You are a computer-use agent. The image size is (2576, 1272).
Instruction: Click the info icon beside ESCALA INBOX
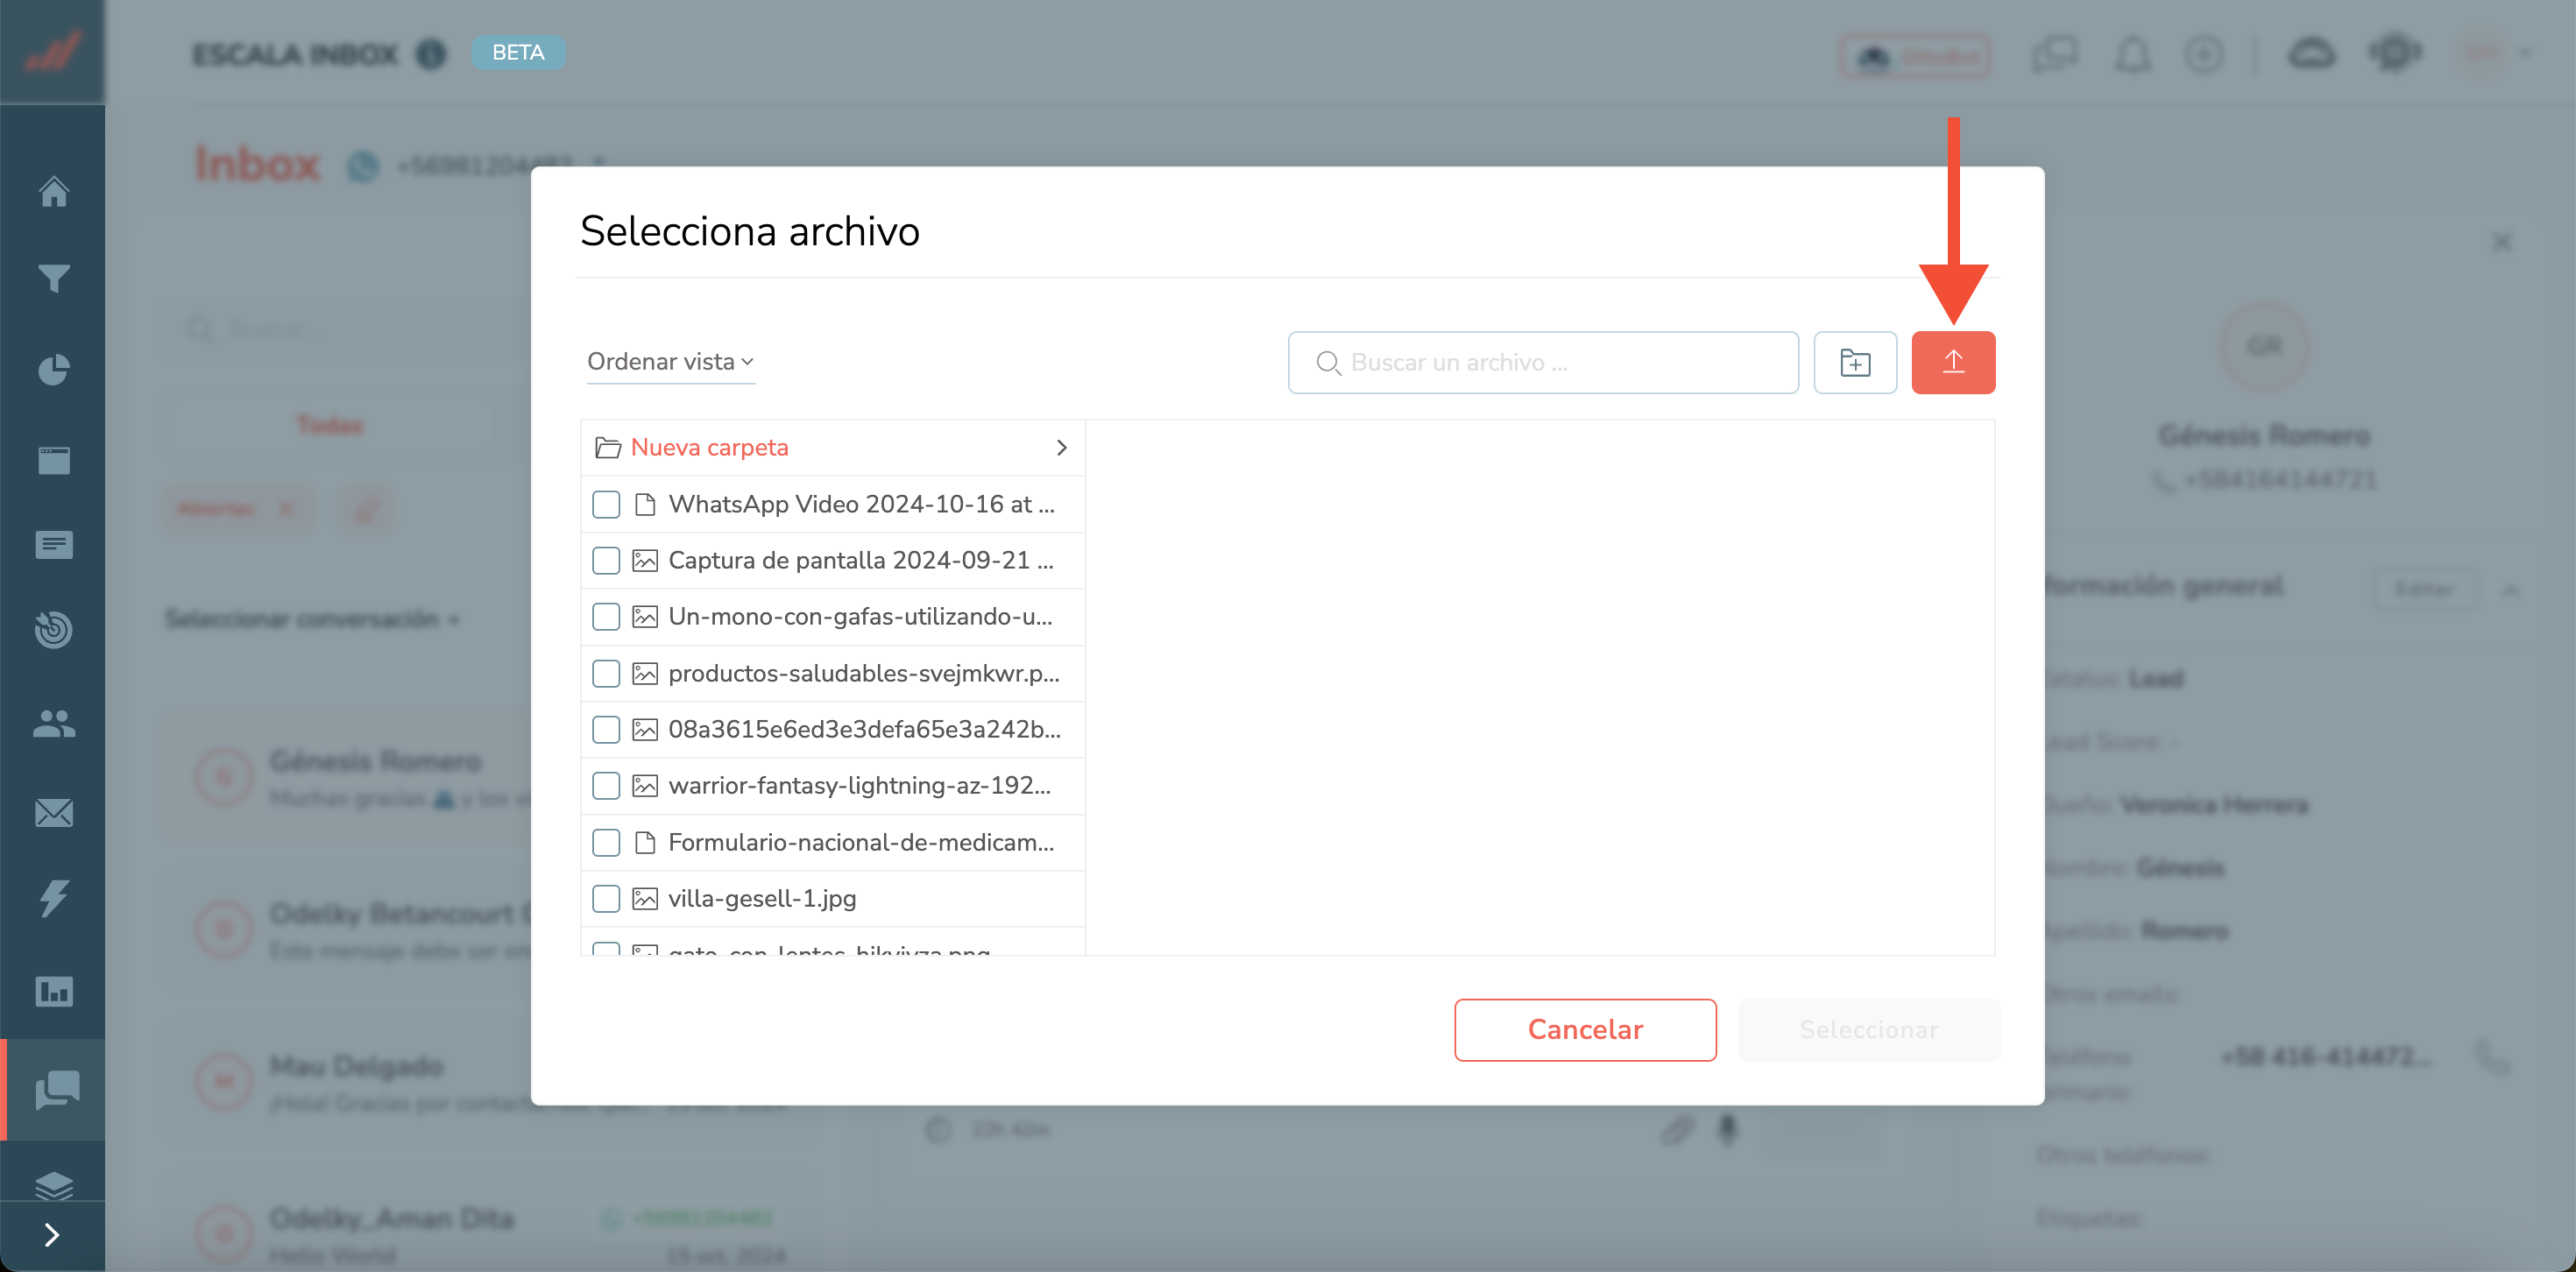coord(431,53)
